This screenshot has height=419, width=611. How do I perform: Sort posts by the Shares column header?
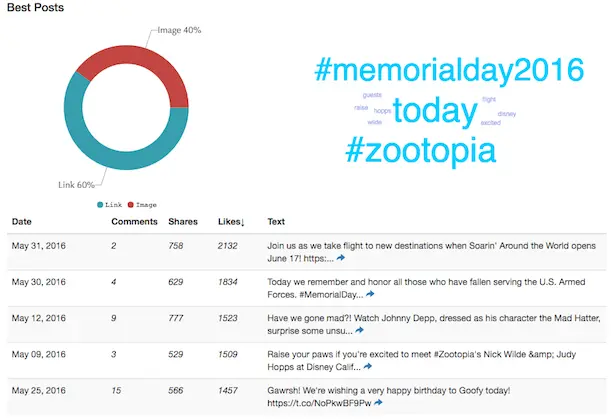click(182, 221)
